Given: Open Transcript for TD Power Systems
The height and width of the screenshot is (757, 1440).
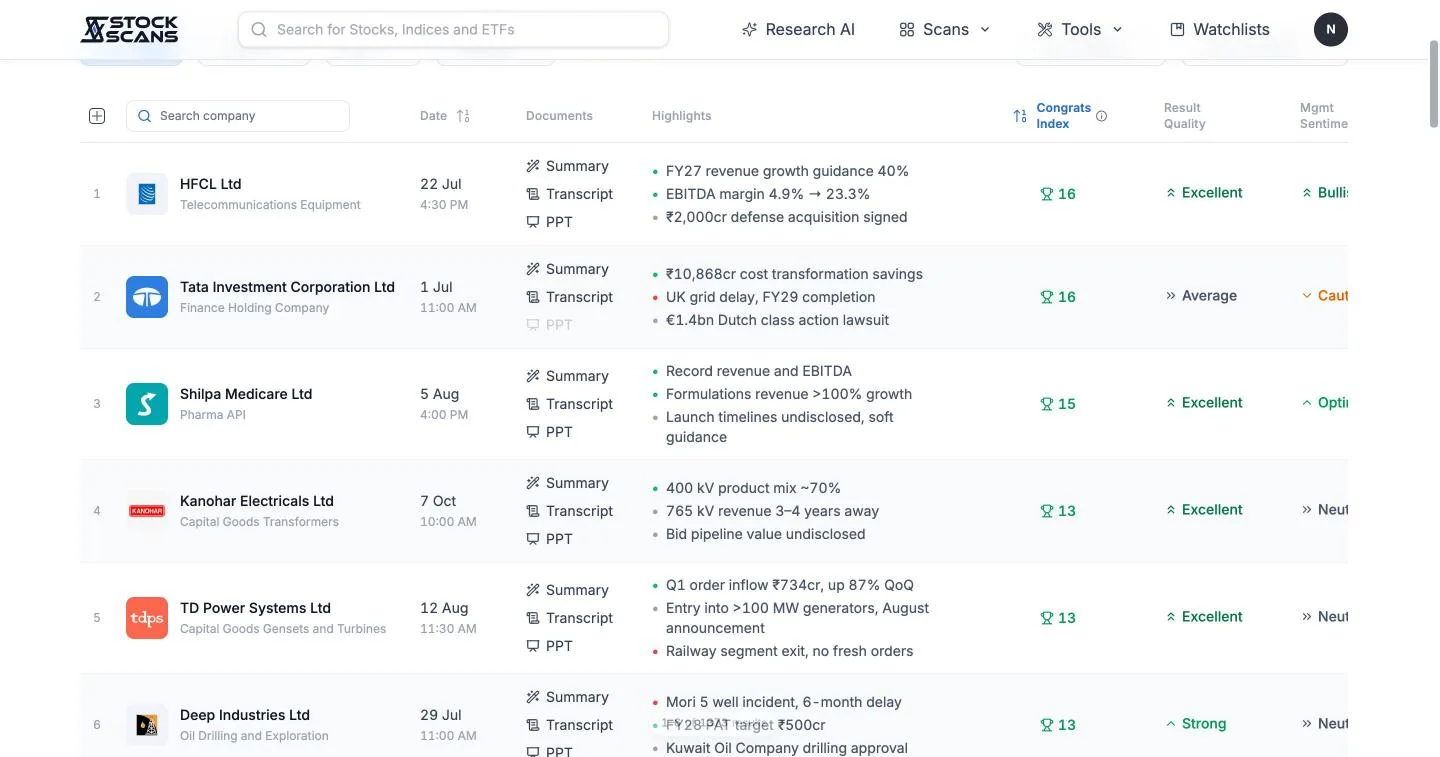Looking at the screenshot, I should 569,618.
